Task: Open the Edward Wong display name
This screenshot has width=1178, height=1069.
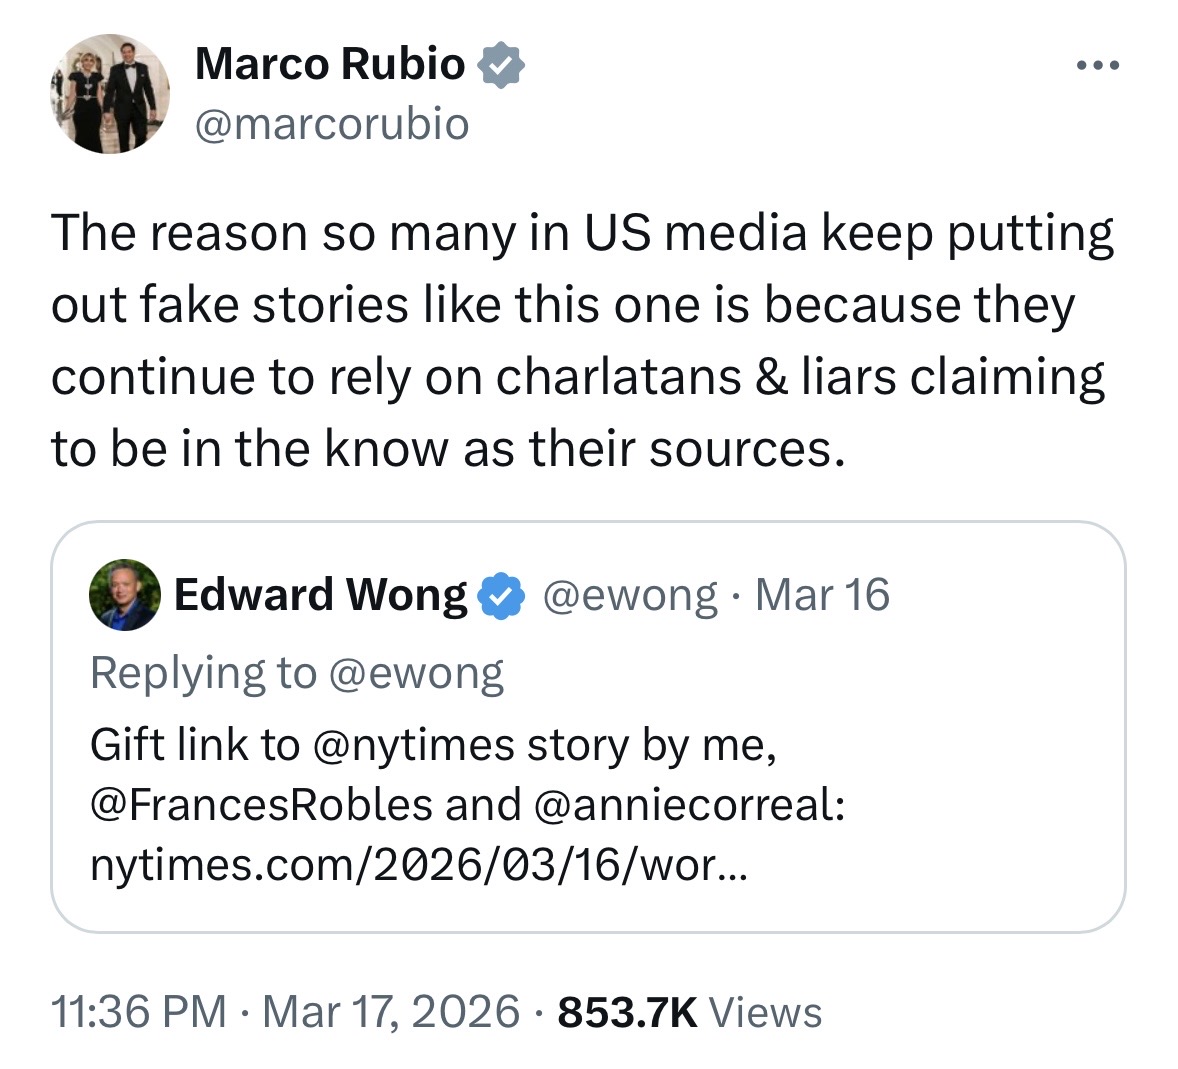Action: 320,595
